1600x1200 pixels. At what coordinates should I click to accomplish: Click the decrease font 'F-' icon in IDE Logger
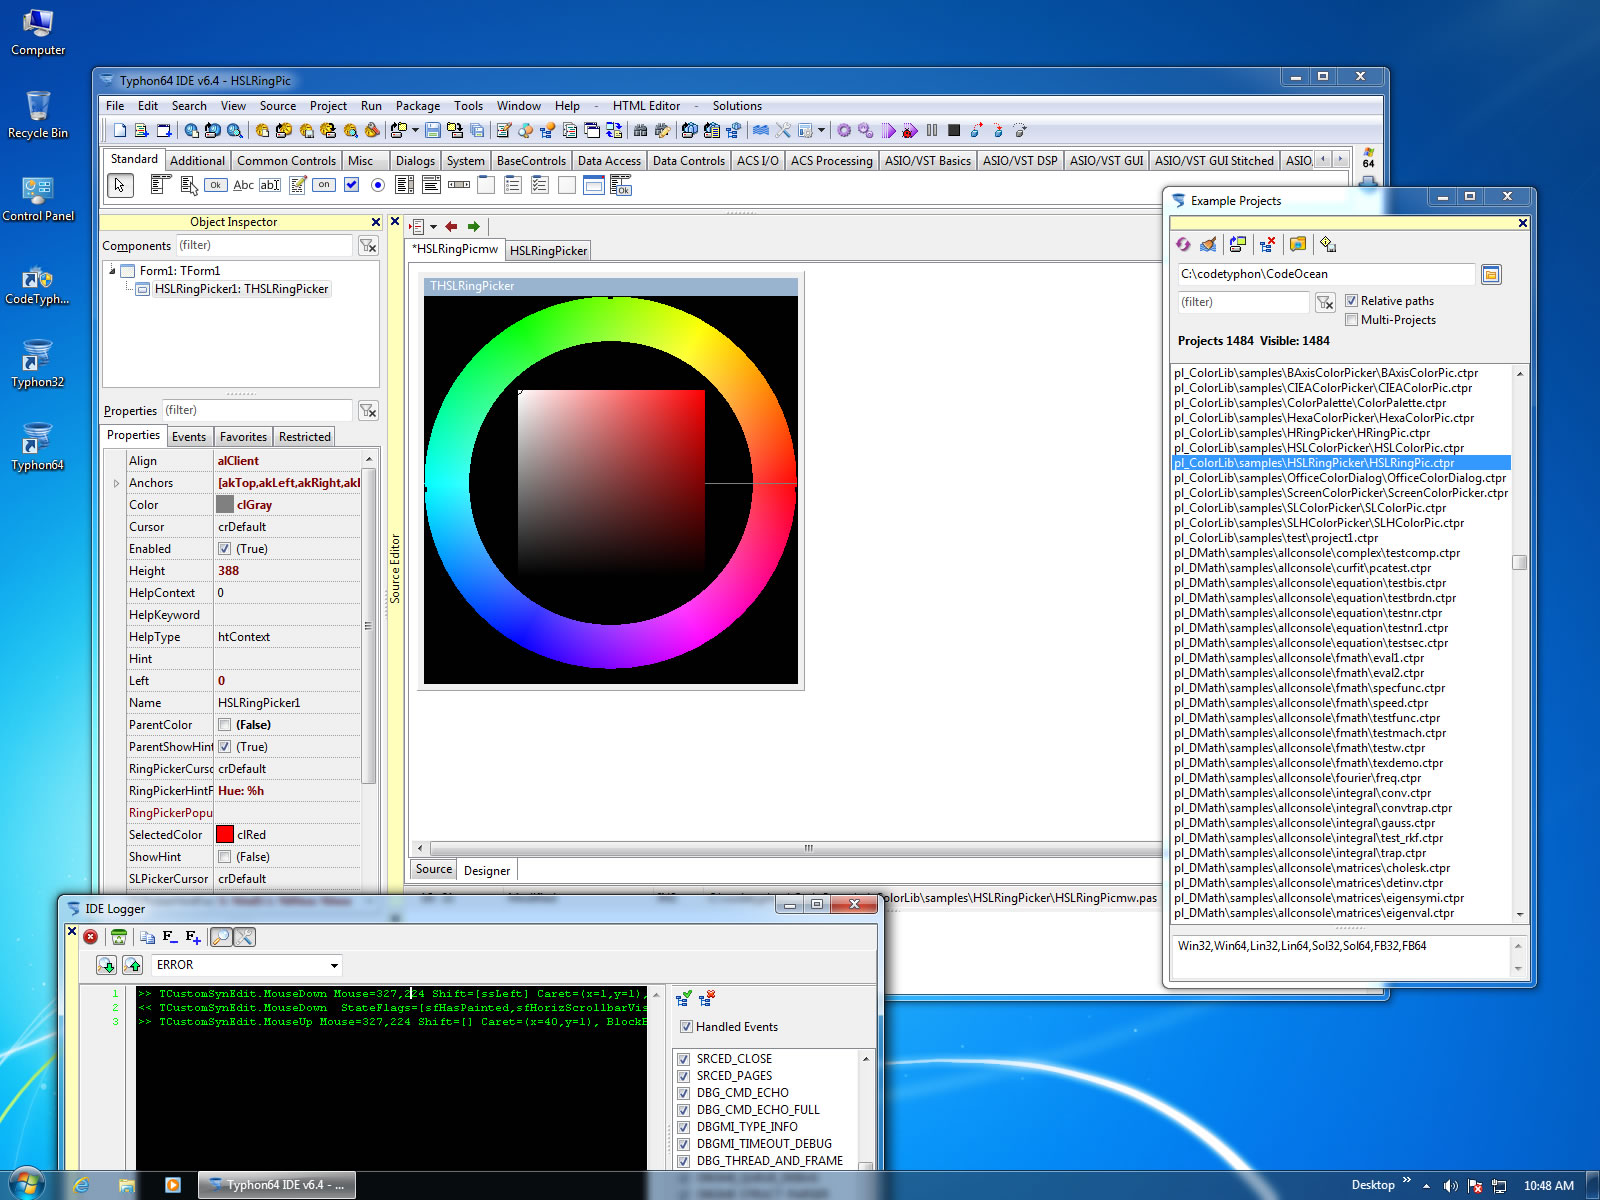170,937
